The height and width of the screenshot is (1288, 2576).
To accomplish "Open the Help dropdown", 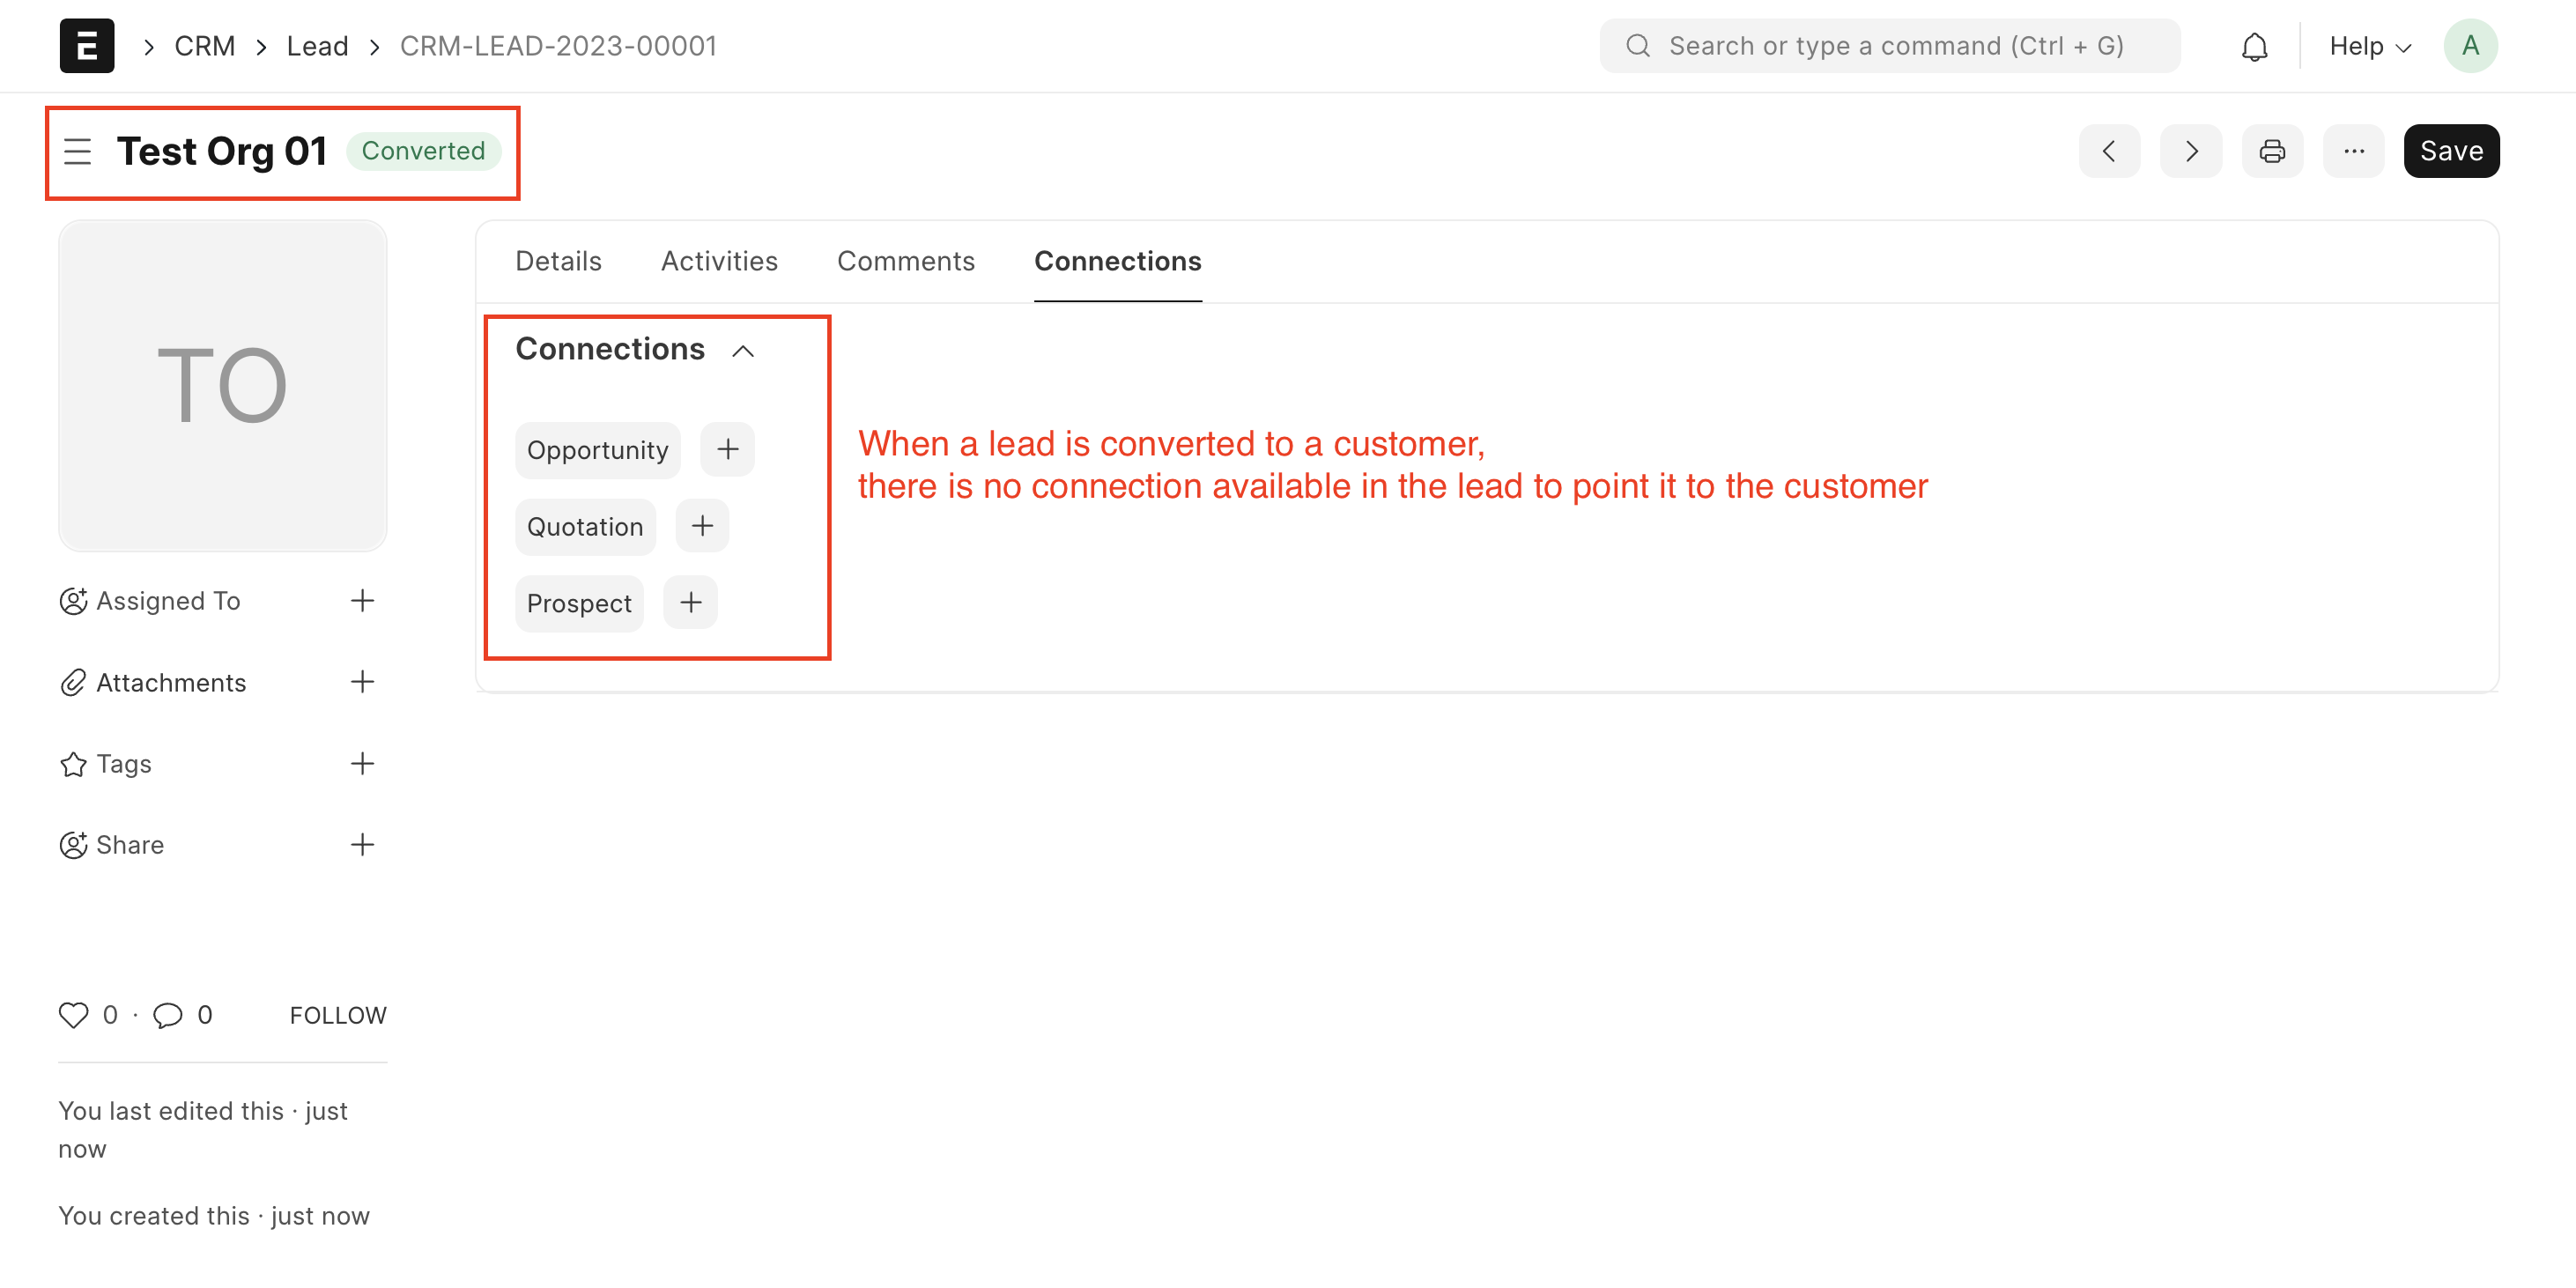I will pyautogui.click(x=2367, y=45).
